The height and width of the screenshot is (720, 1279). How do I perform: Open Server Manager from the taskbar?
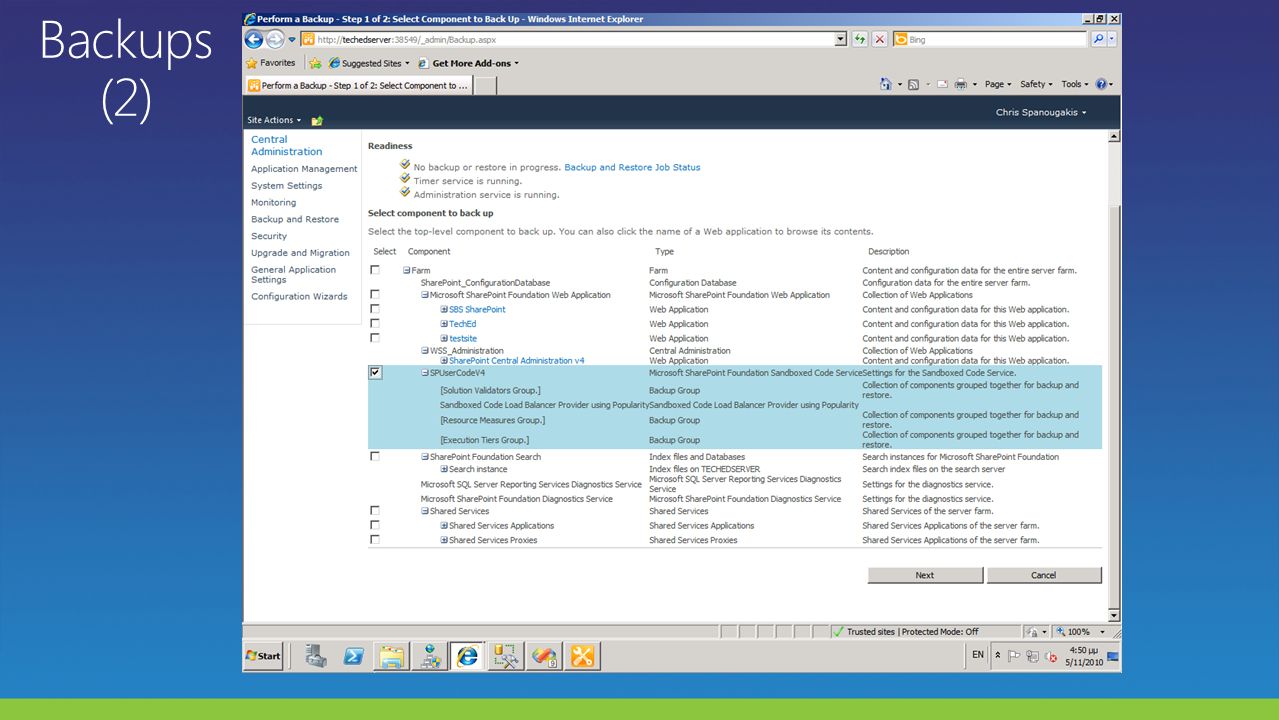click(x=316, y=656)
